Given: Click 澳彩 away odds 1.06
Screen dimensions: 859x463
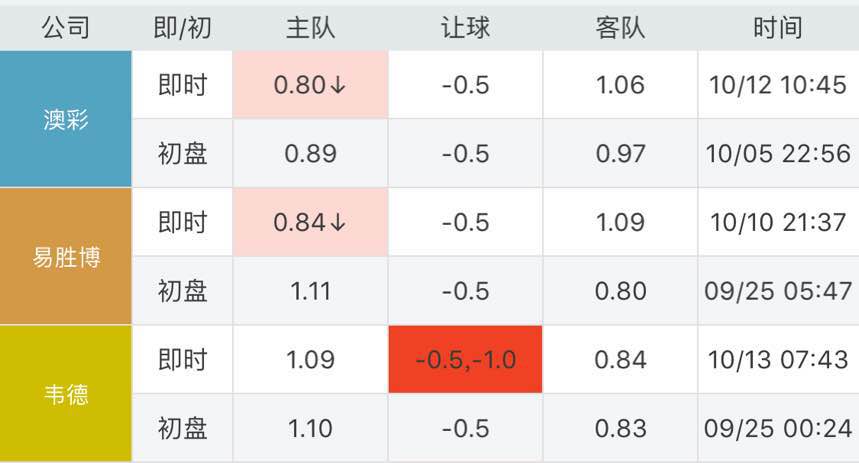Looking at the screenshot, I should click(620, 85).
